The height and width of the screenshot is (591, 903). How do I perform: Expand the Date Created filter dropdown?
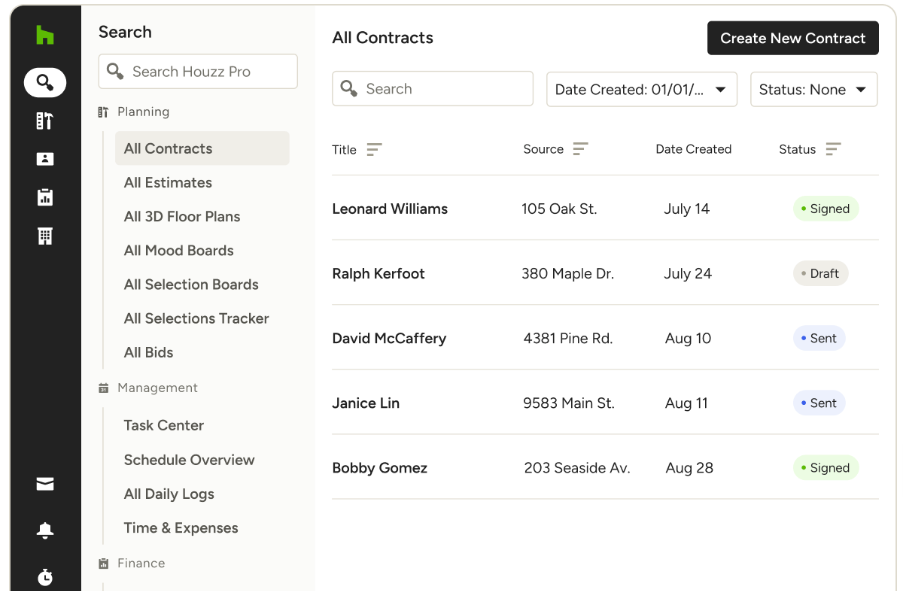click(x=641, y=89)
